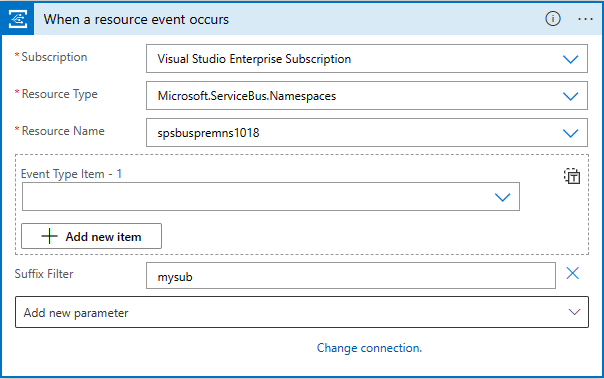This screenshot has width=604, height=379.
Task: Switch Event Type to text array input
Action: point(572,176)
